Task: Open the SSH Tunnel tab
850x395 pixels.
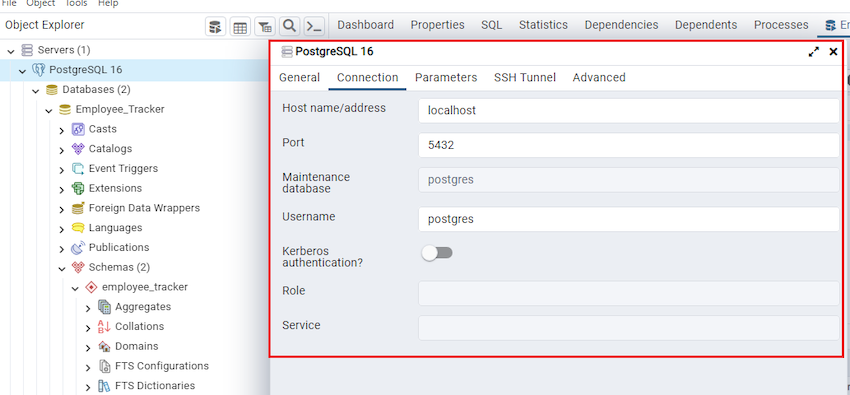Action: 525,77
